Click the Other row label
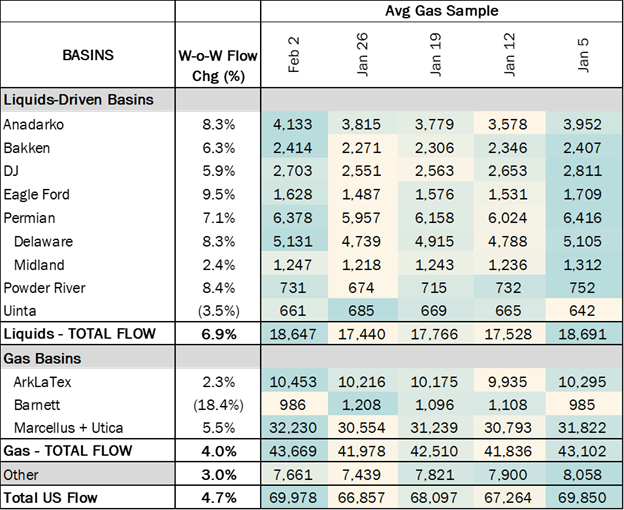 21,475
